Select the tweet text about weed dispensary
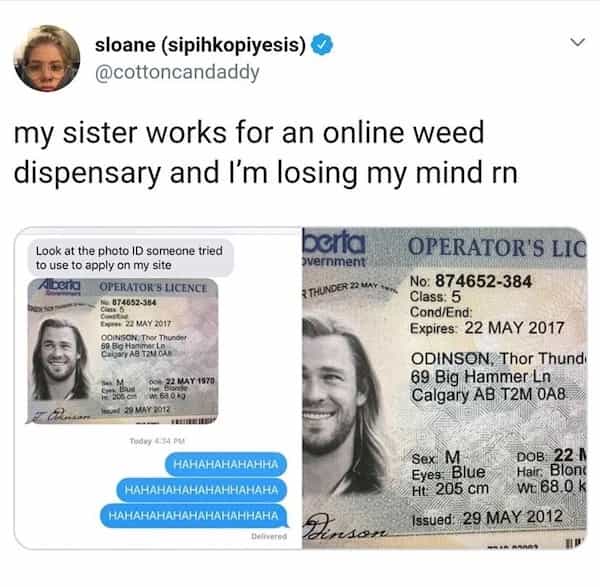 coord(266,152)
